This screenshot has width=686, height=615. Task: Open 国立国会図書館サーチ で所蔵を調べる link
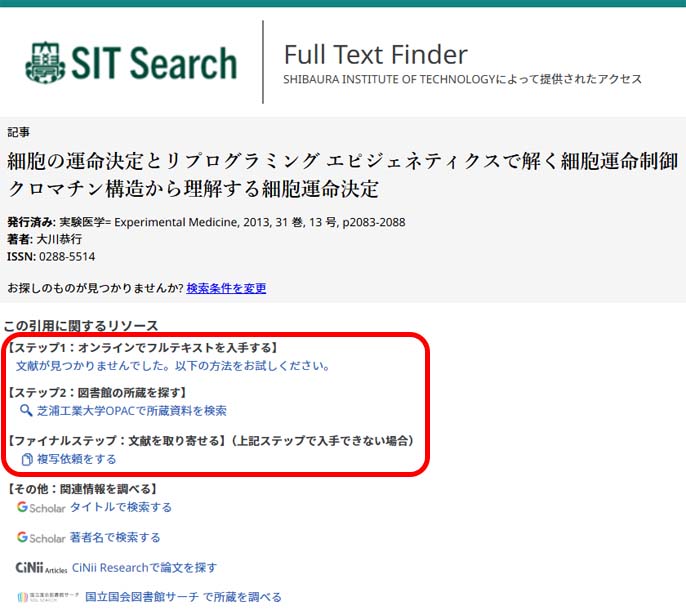pyautogui.click(x=183, y=597)
